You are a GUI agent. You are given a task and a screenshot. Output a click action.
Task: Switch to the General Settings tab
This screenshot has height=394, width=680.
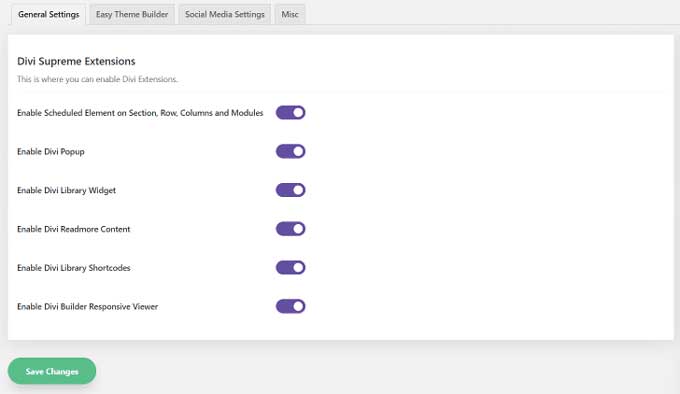click(49, 14)
